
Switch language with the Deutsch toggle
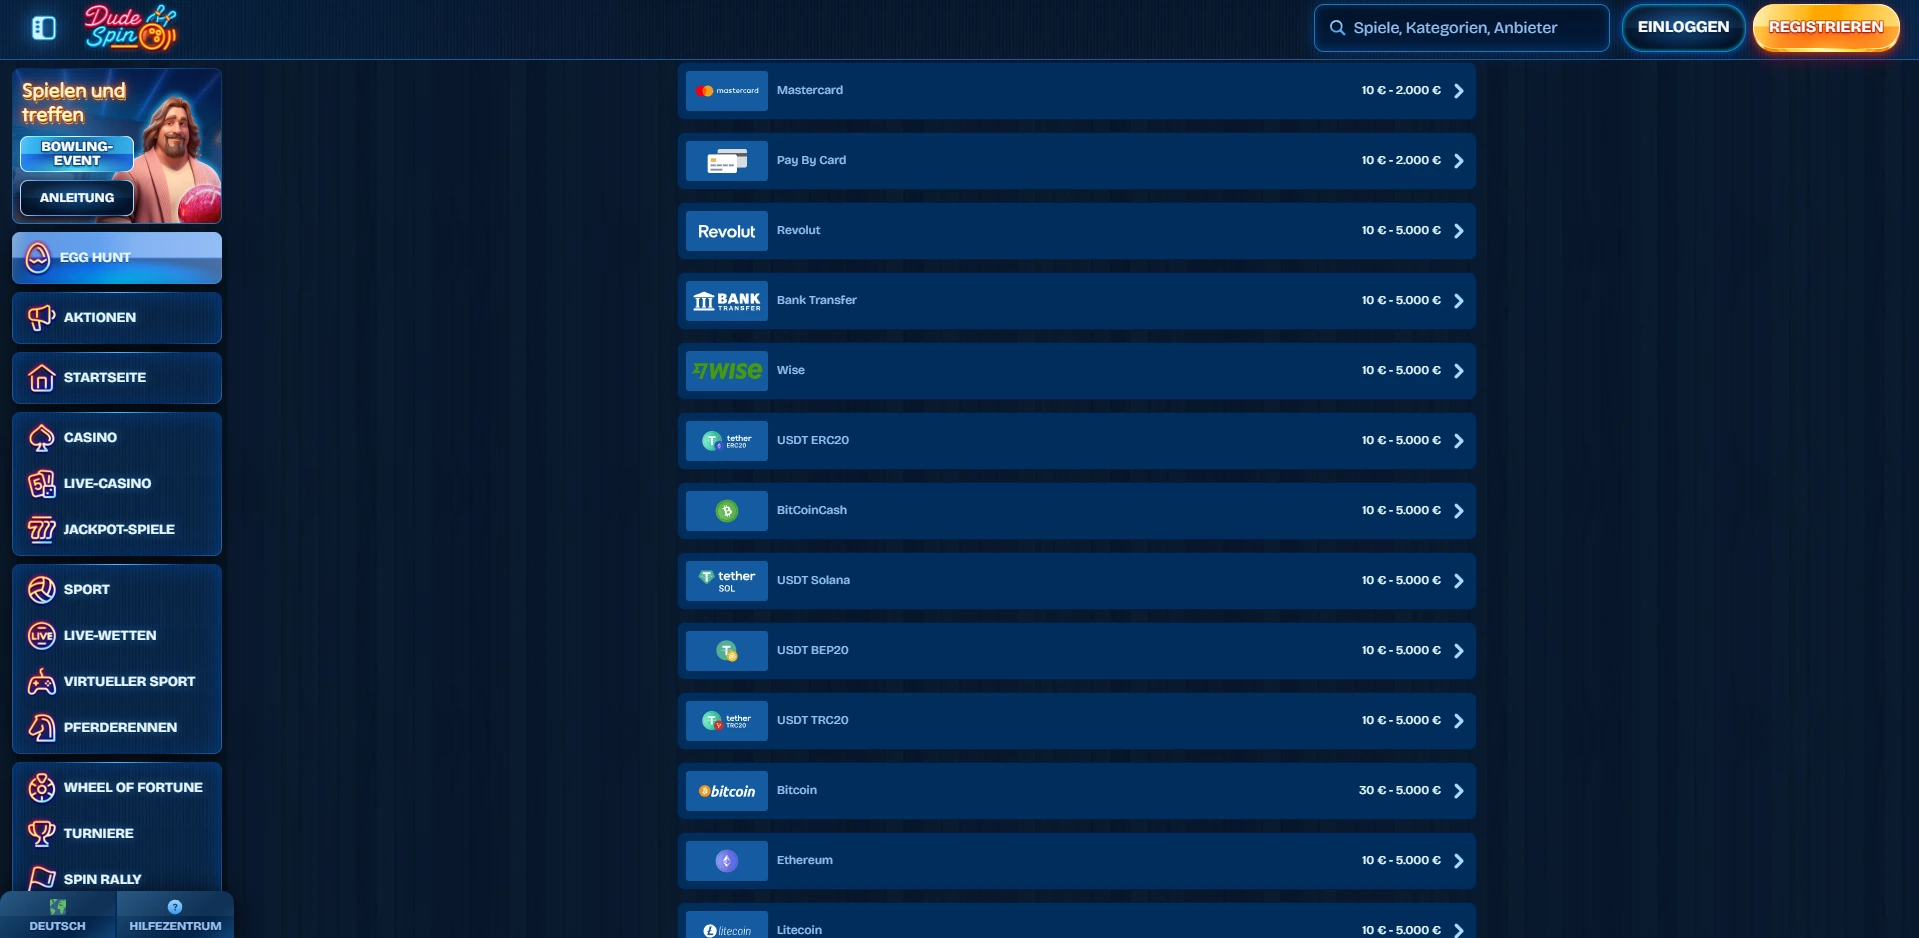tap(57, 914)
